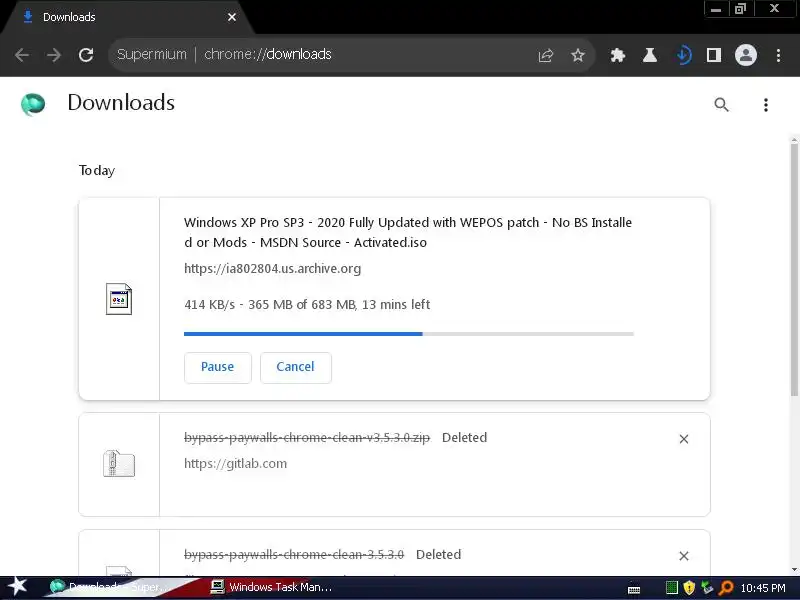
Task: Open the profile avatar menu
Action: point(745,55)
